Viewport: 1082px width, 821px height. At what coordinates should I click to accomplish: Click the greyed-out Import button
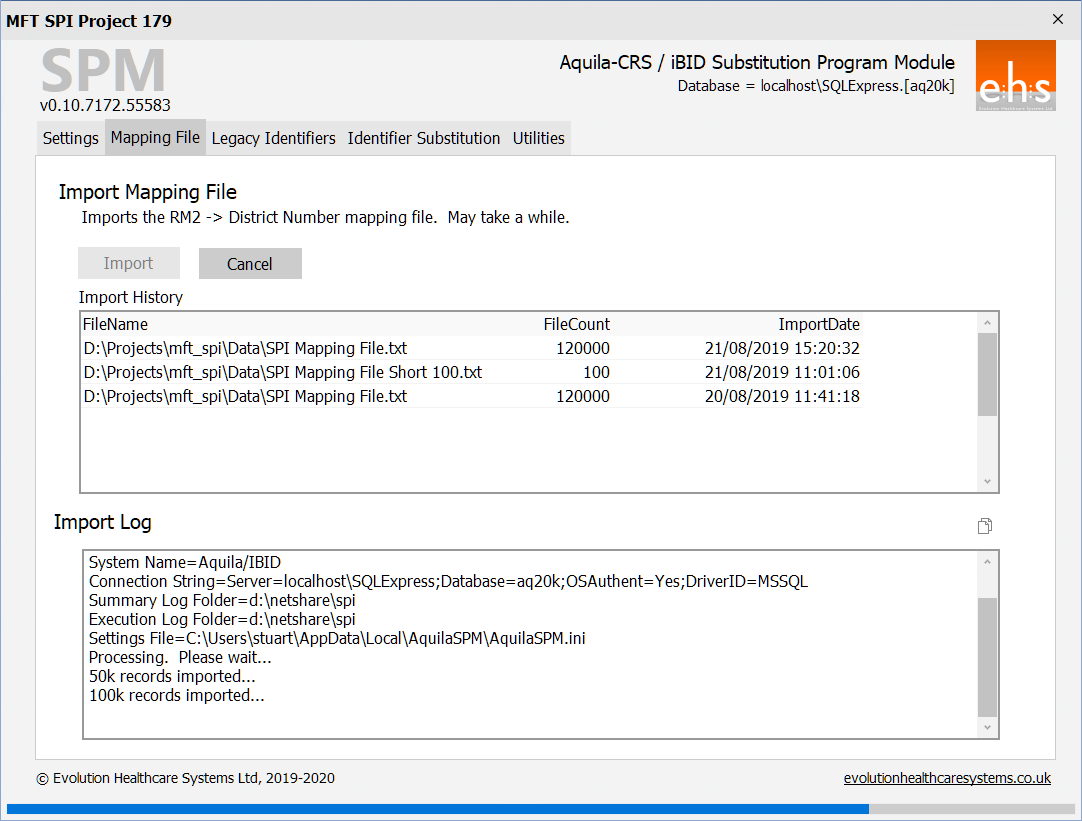pyautogui.click(x=129, y=264)
